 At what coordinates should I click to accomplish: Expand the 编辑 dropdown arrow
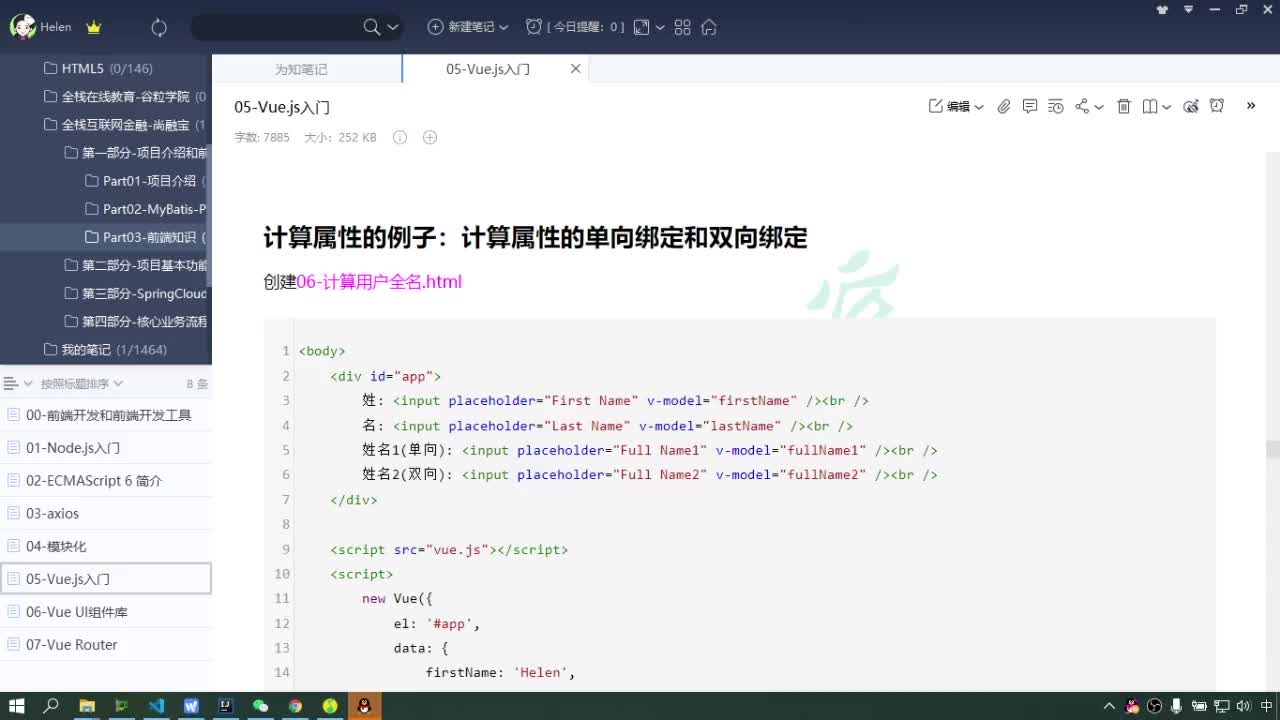(x=979, y=107)
